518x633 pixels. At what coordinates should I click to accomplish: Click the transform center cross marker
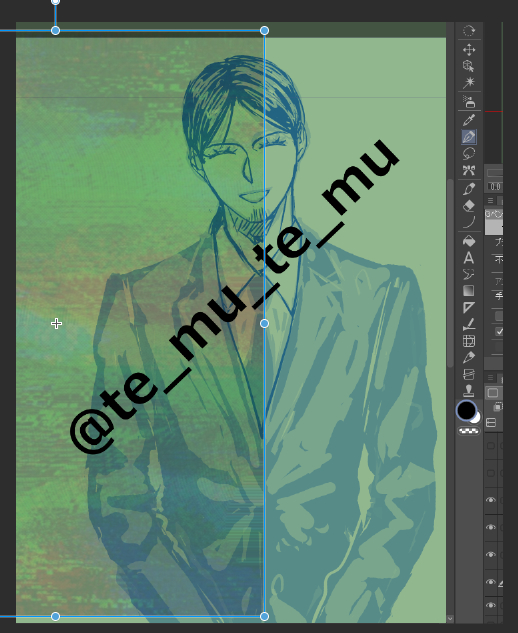56,323
